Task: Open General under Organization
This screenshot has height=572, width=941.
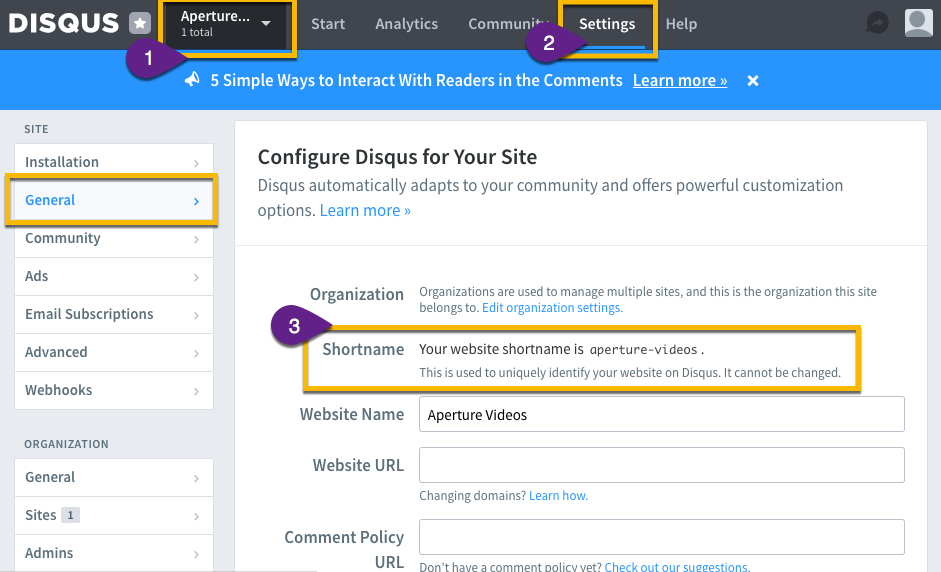Action: [114, 477]
